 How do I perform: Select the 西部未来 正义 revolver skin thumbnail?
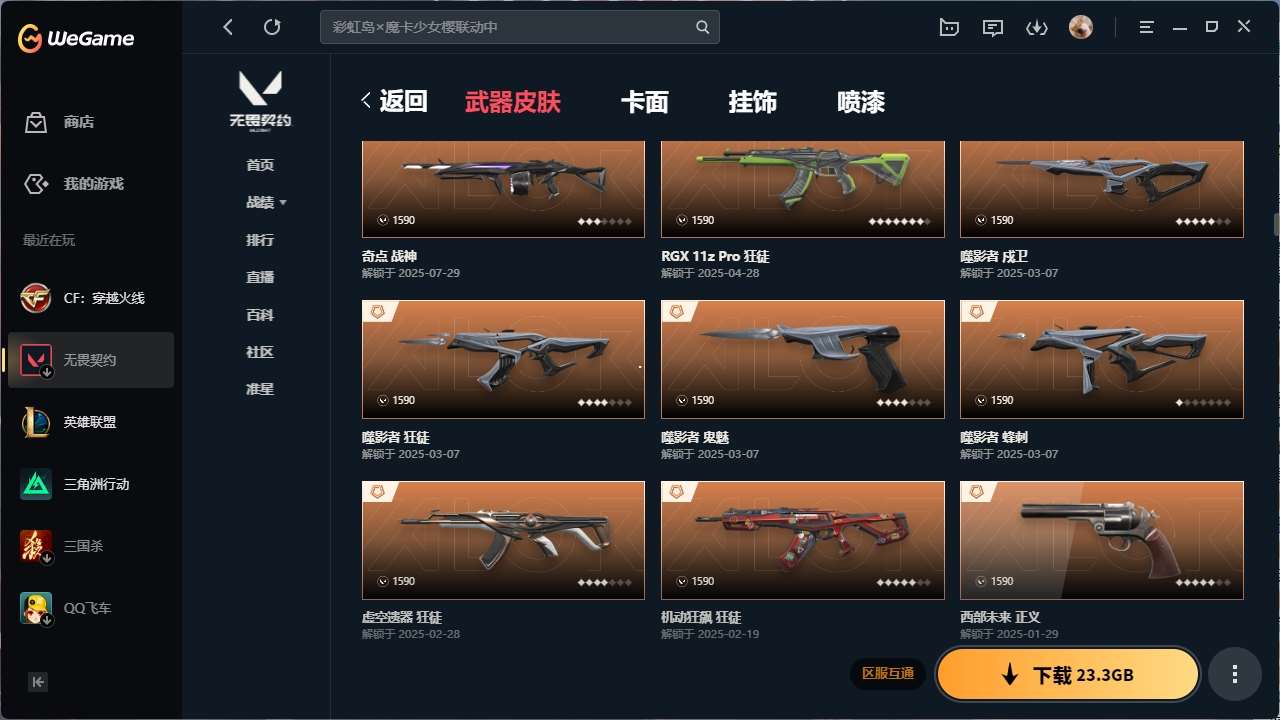1102,540
